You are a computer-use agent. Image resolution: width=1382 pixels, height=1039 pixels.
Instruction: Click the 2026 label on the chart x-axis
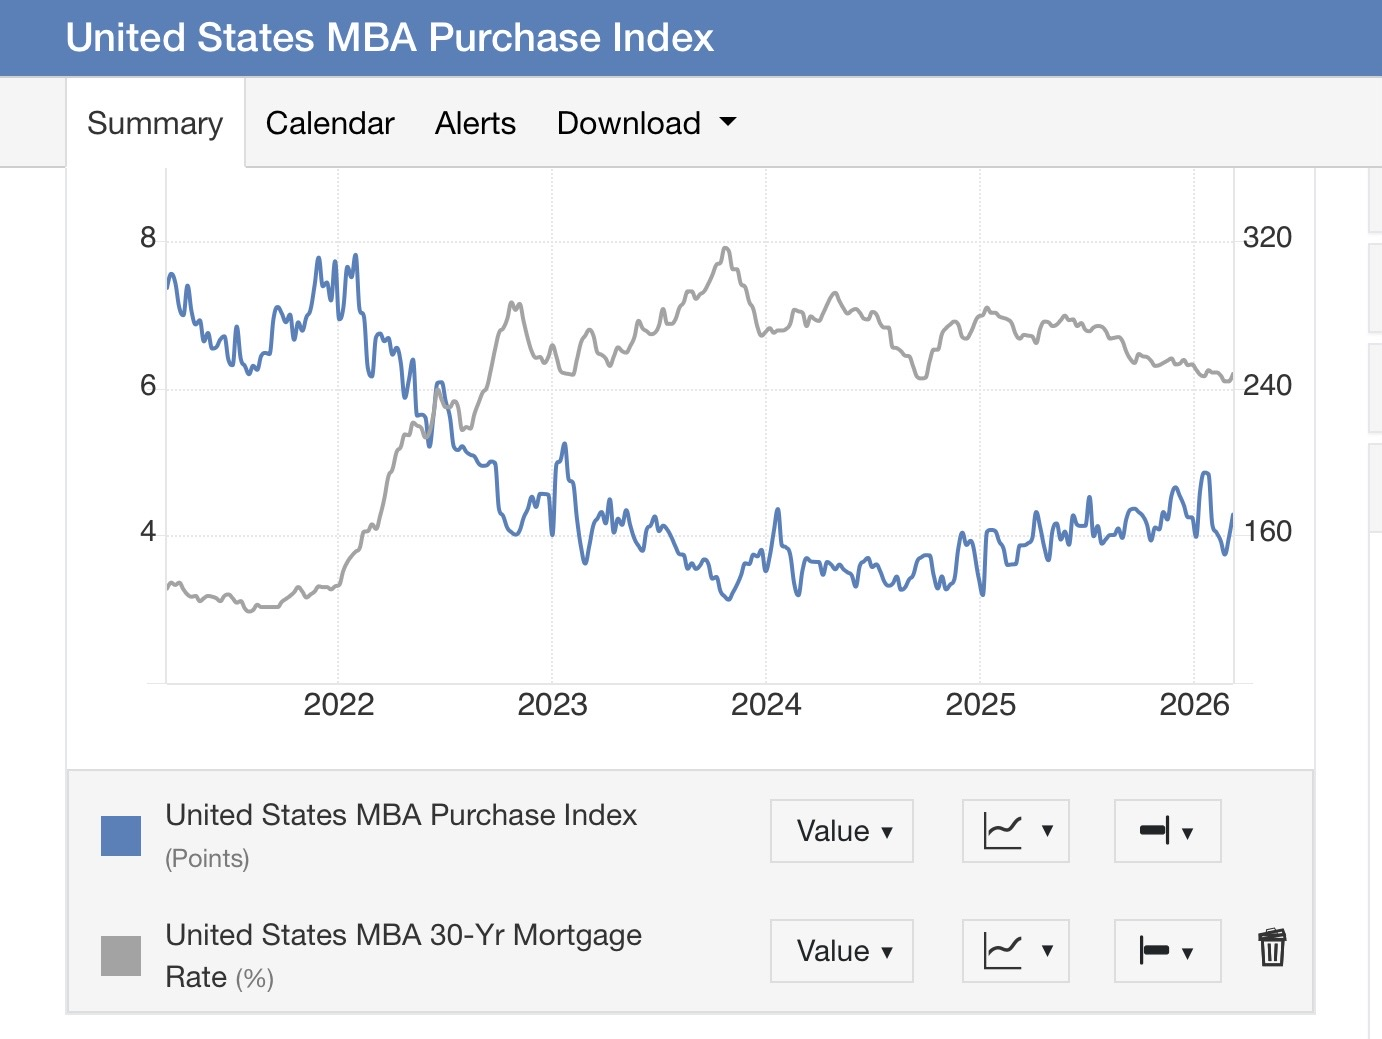(1194, 705)
